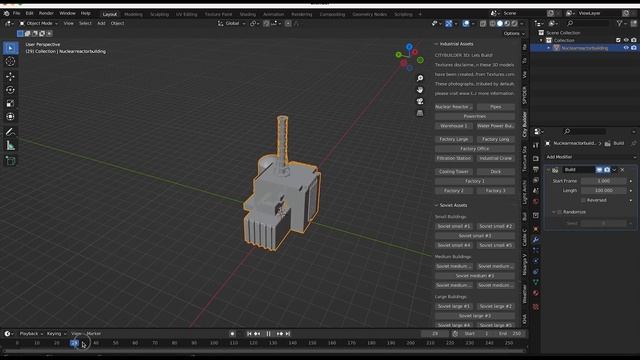Open the Material properties tab icon
Image resolution: width=640 pixels, height=360 pixels.
pos(536,293)
